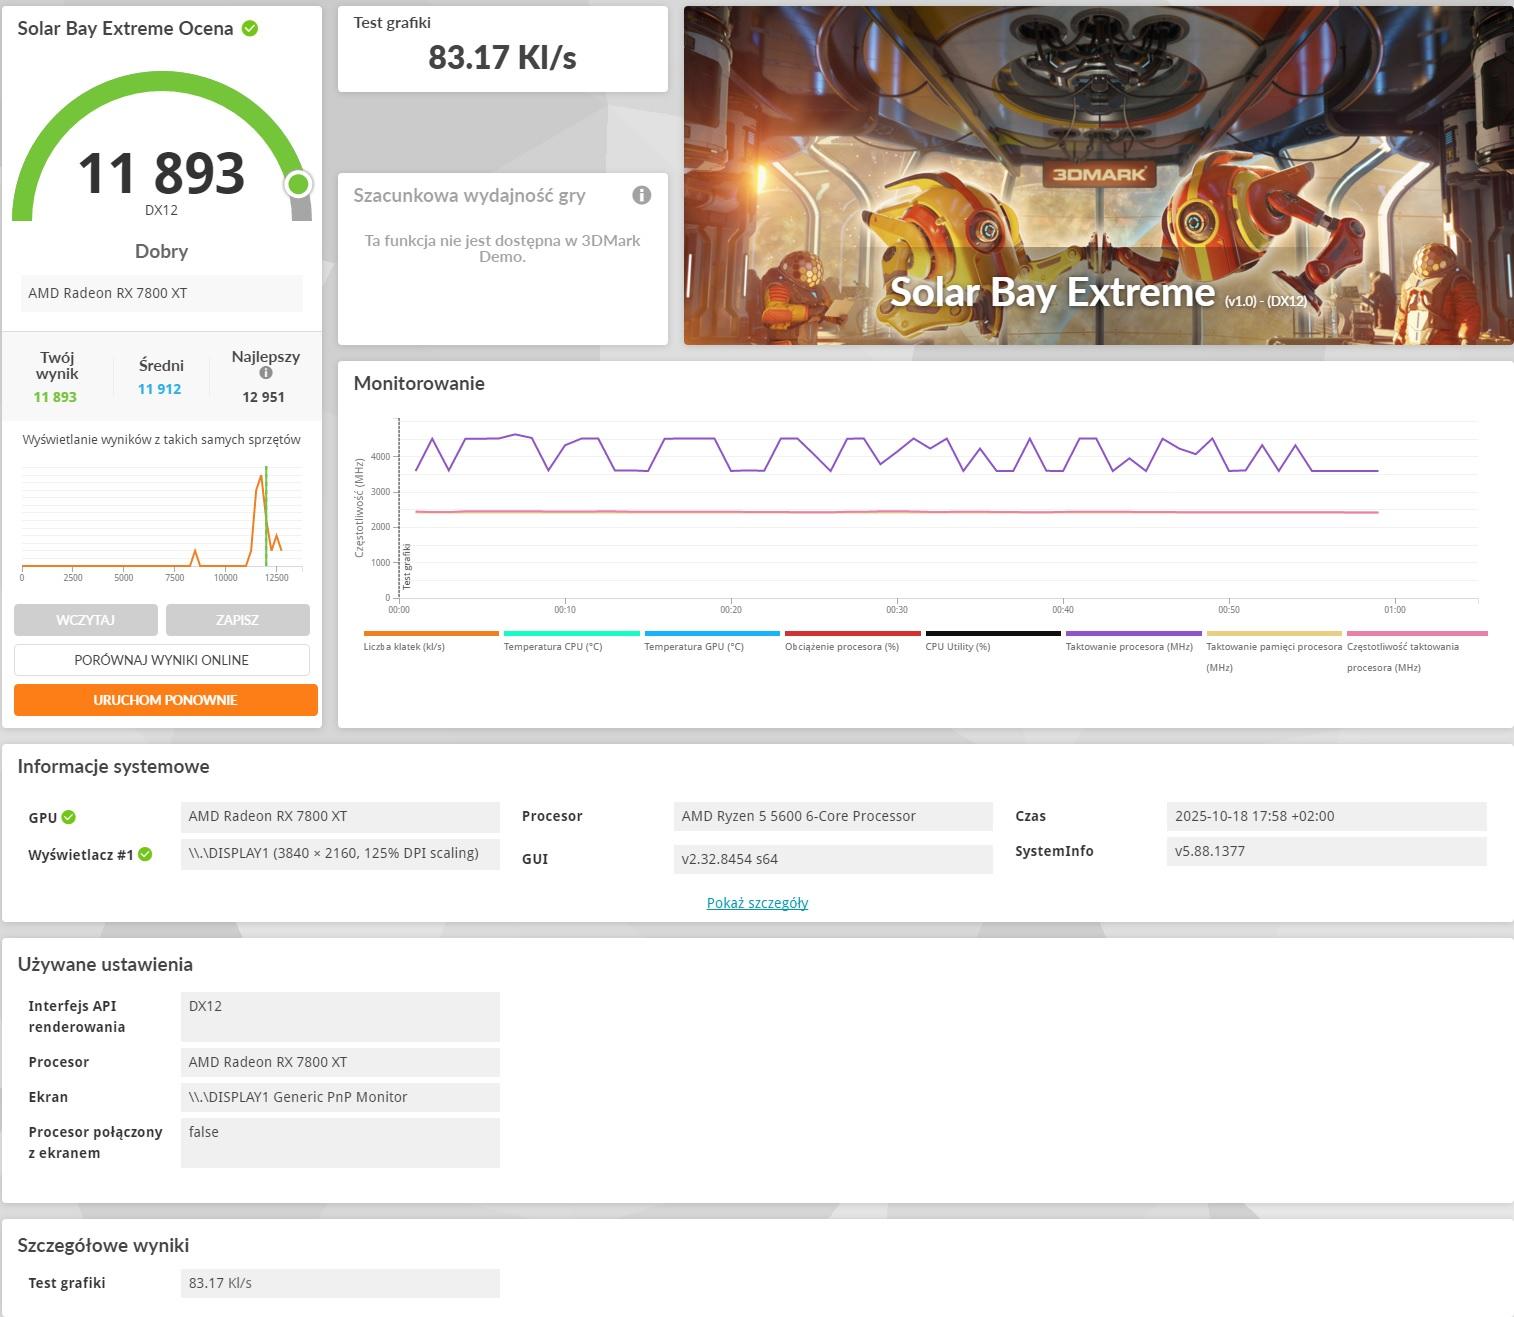Click green checkmark next to Wyświetlacz #1
The height and width of the screenshot is (1317, 1514).
click(145, 854)
